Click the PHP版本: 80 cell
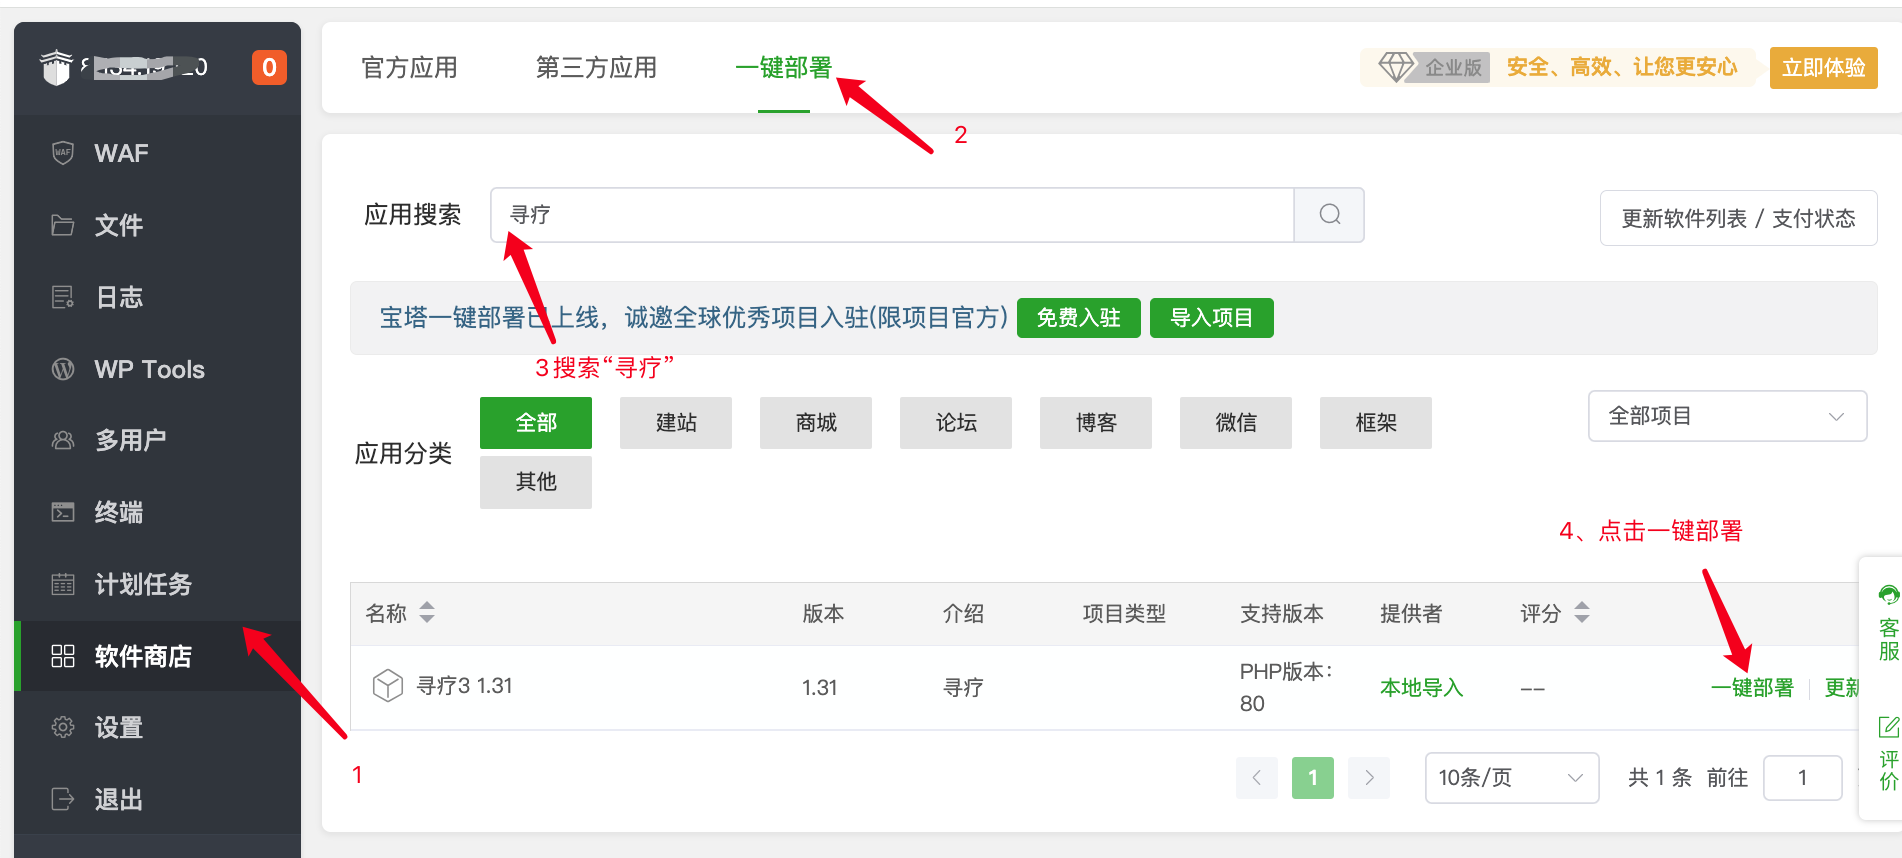1902x858 pixels. tap(1286, 687)
